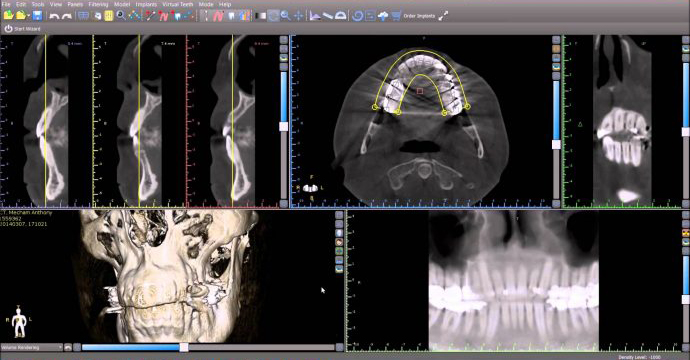690x360 pixels.
Task: Open the File menu
Action: click(6, 4)
